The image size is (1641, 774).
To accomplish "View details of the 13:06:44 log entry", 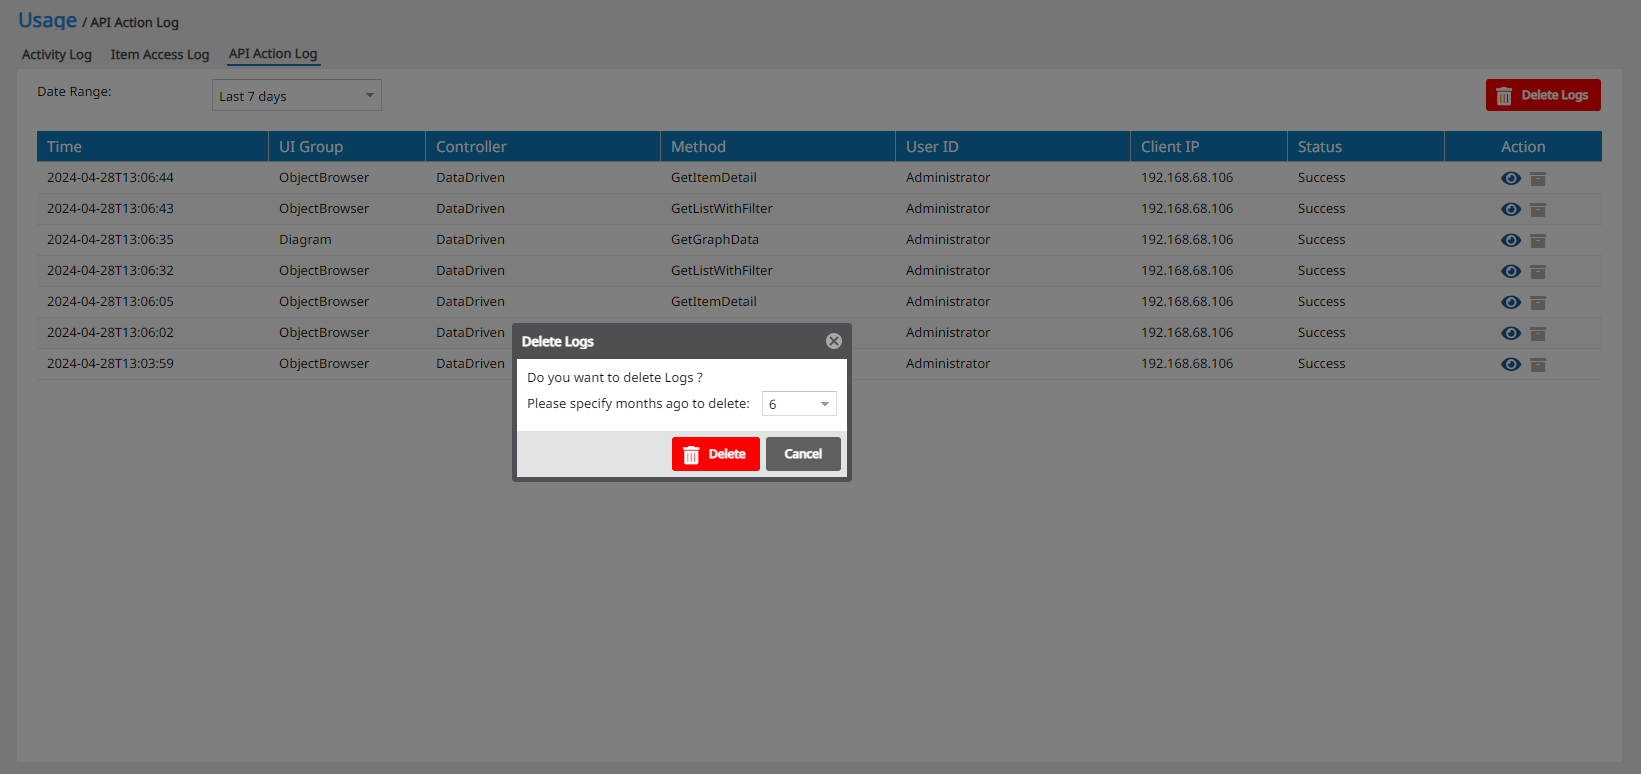I will (1511, 178).
